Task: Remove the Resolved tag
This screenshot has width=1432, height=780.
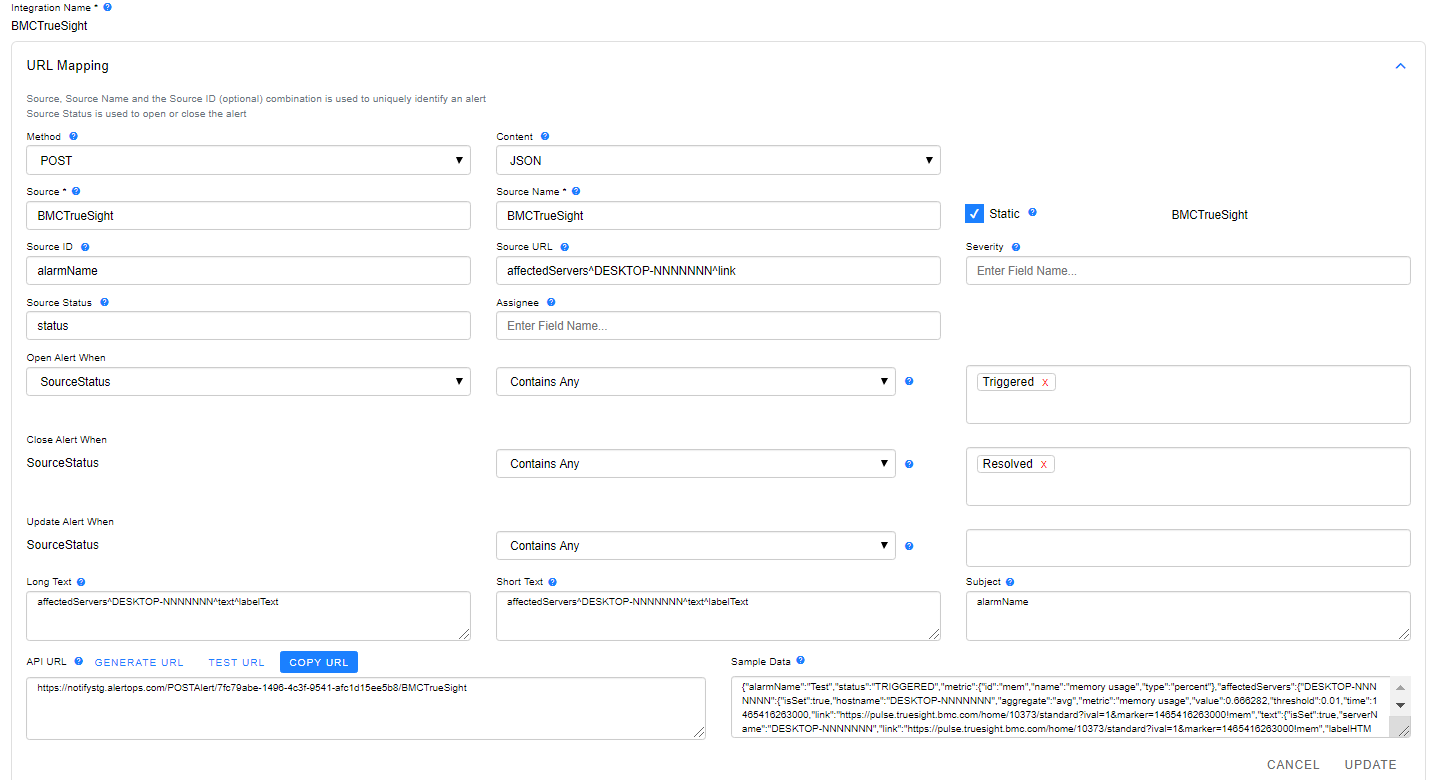Action: coord(1042,463)
